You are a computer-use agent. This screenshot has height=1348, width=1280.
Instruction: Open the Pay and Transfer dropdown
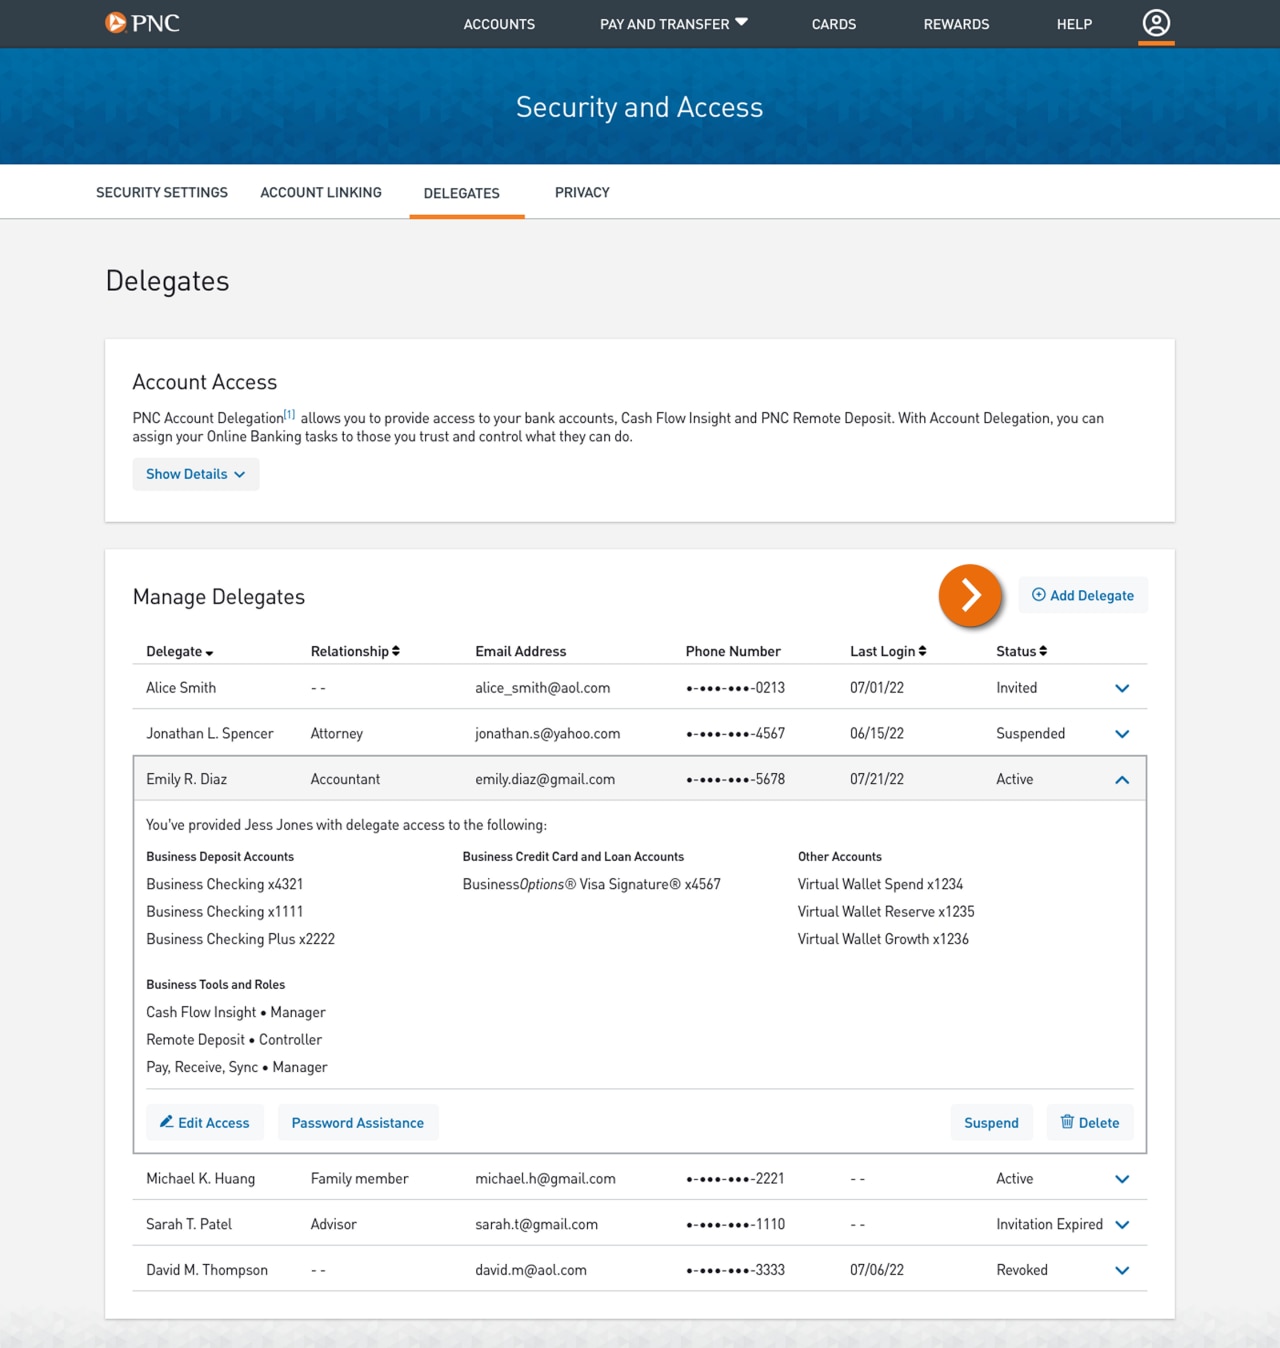[672, 24]
